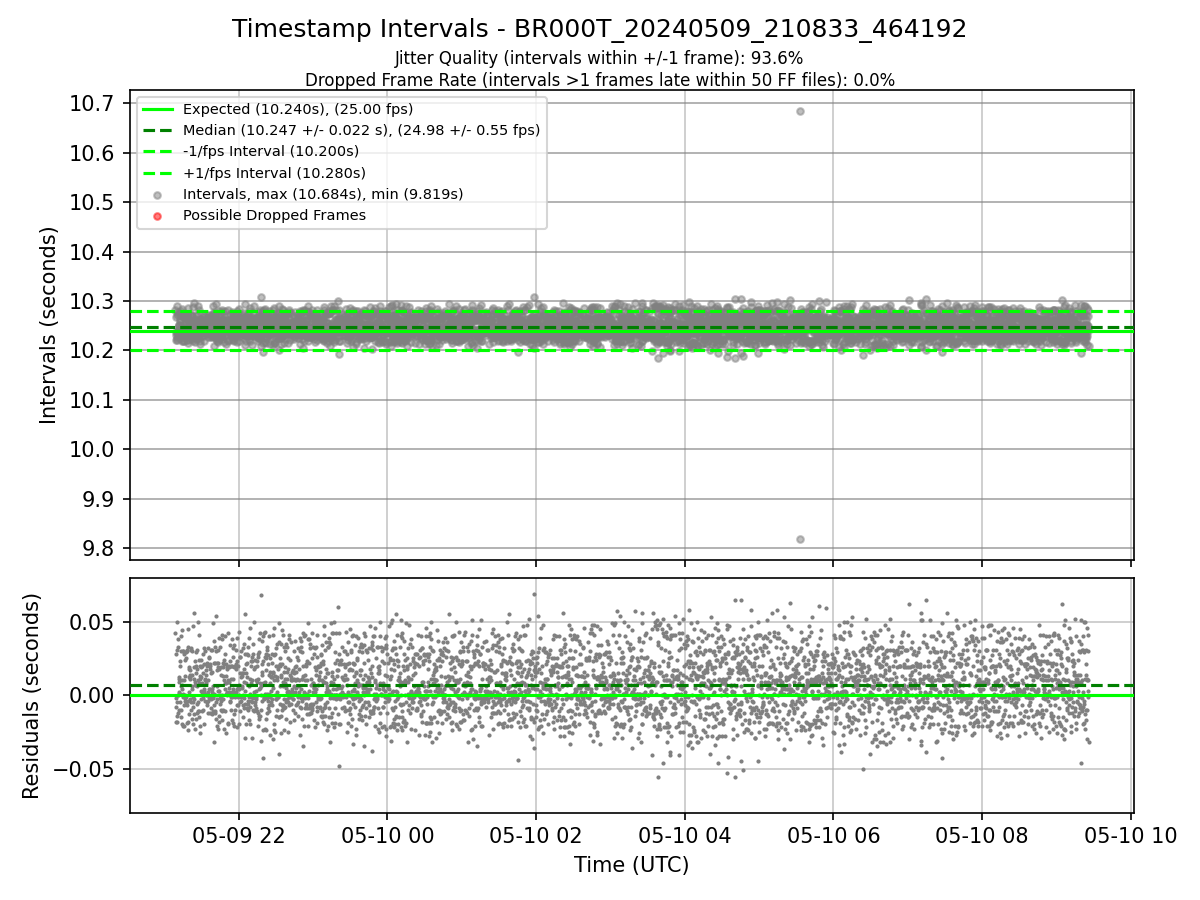Click the x-axis tick label '05-09 22'
The height and width of the screenshot is (900, 1200).
point(238,834)
